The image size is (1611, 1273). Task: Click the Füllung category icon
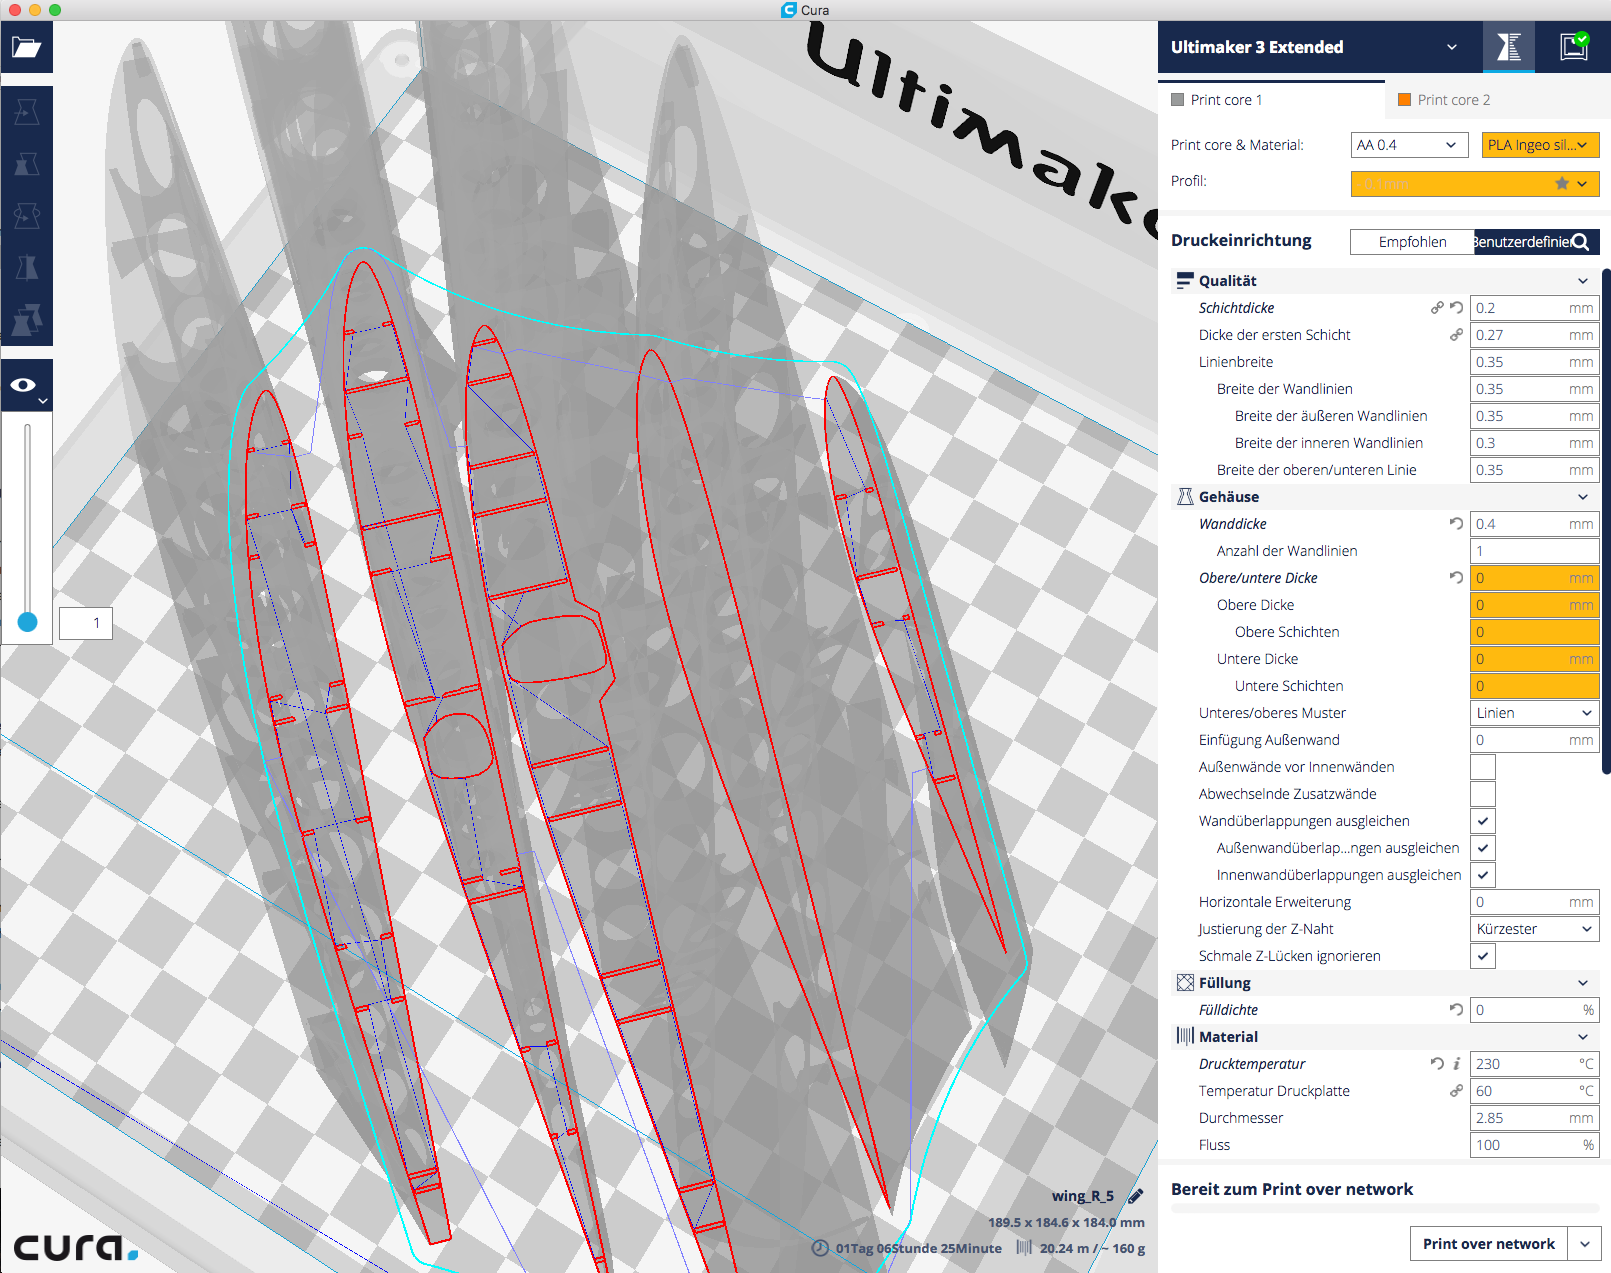[x=1185, y=983]
